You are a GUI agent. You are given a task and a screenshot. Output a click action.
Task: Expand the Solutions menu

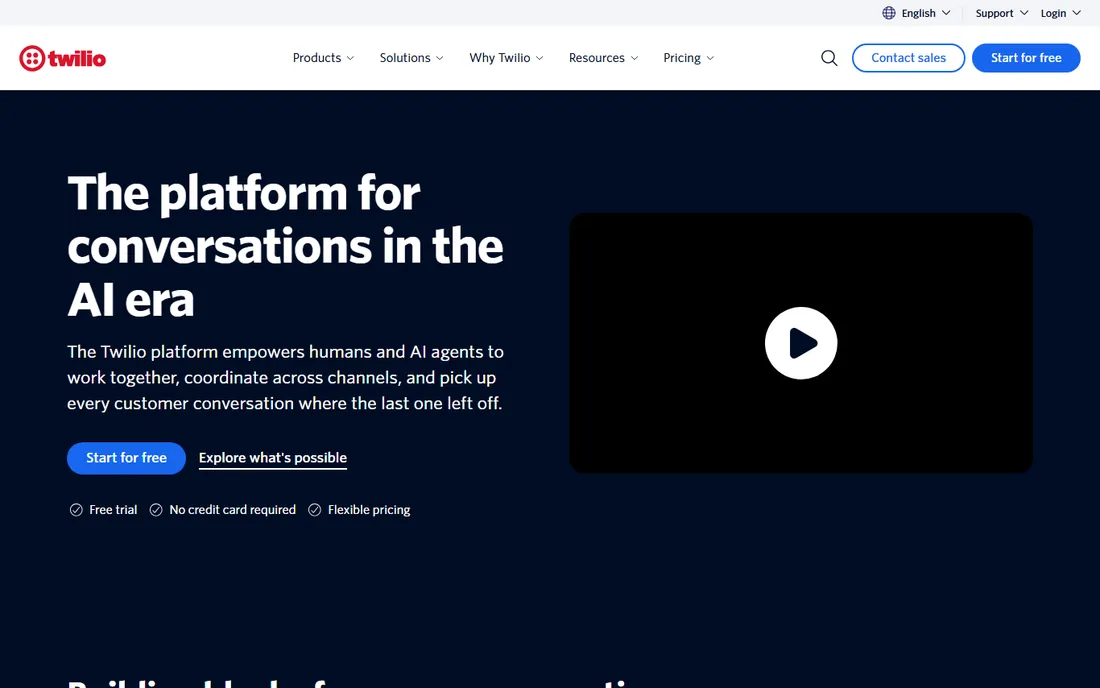412,58
